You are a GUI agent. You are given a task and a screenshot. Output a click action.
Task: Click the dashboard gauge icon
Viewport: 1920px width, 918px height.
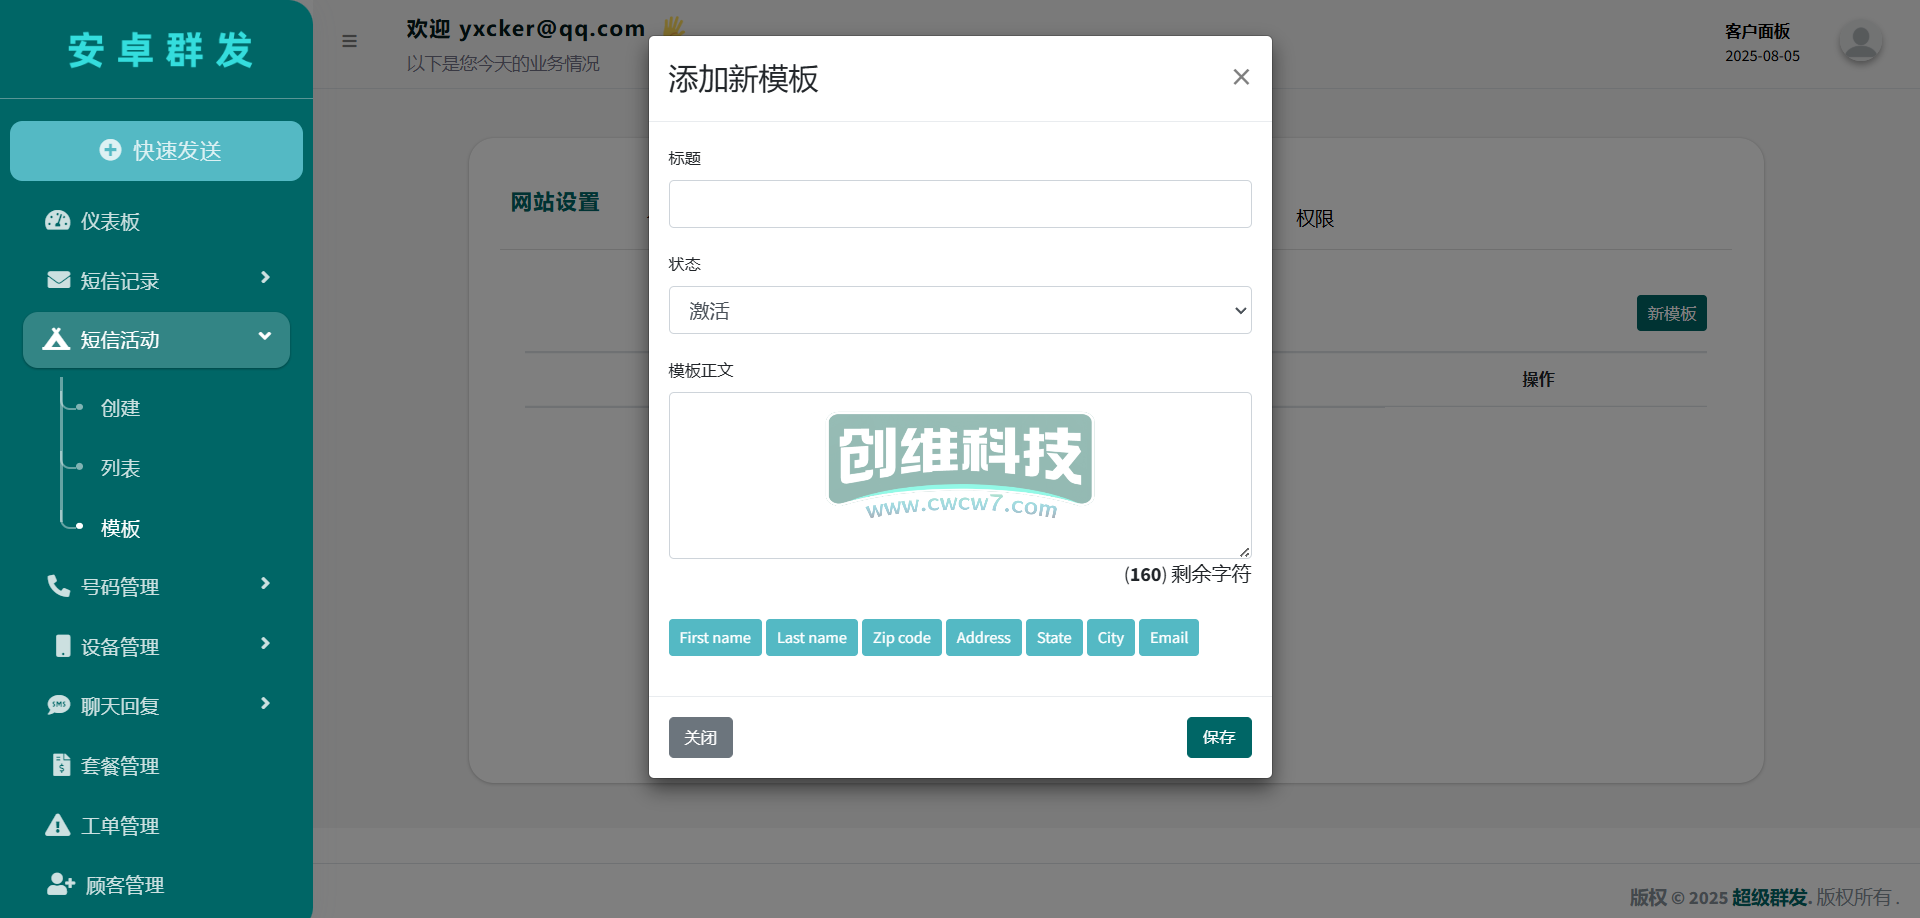click(58, 221)
